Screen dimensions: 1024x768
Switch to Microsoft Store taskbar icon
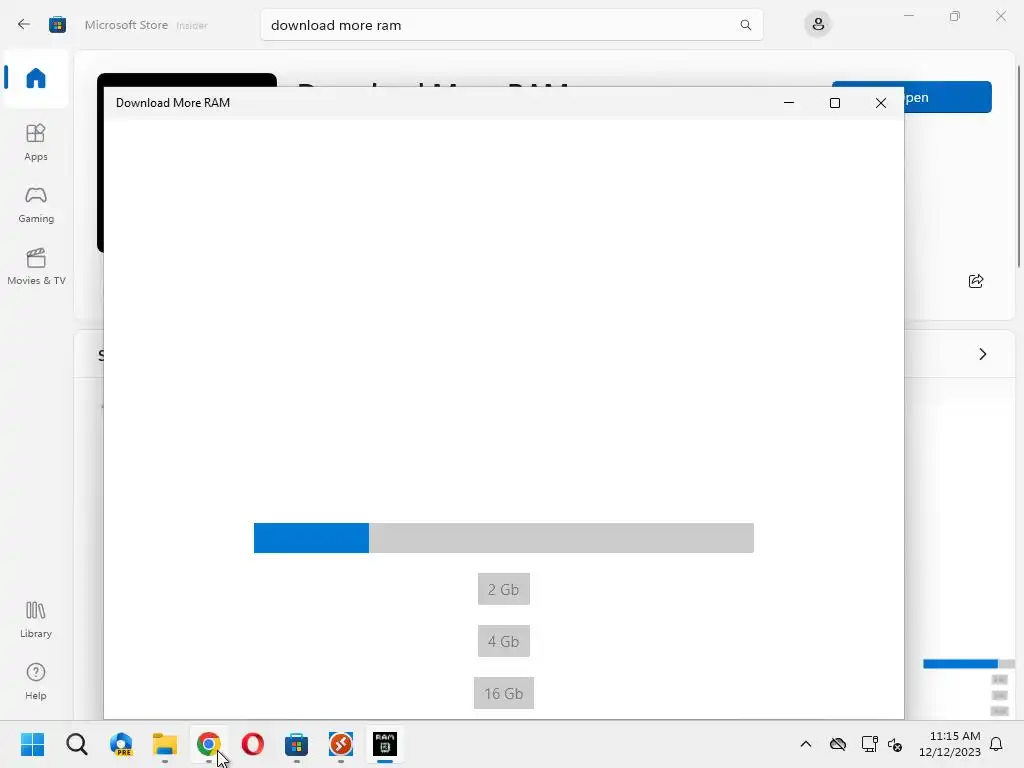[296, 744]
